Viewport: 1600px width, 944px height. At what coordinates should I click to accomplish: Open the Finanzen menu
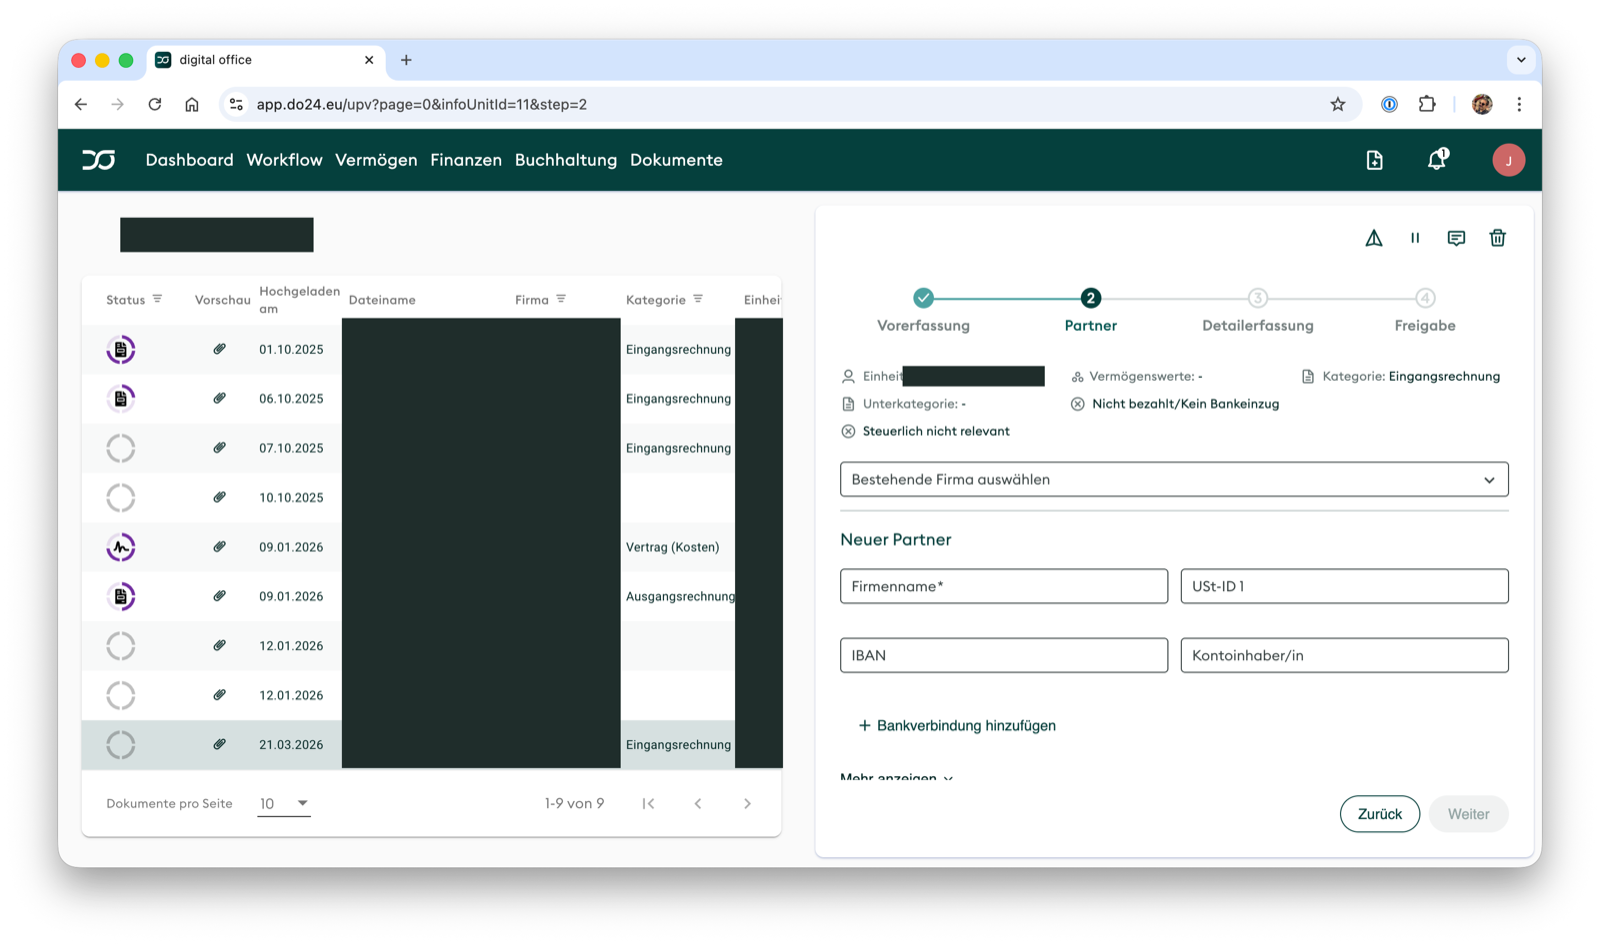coord(466,160)
